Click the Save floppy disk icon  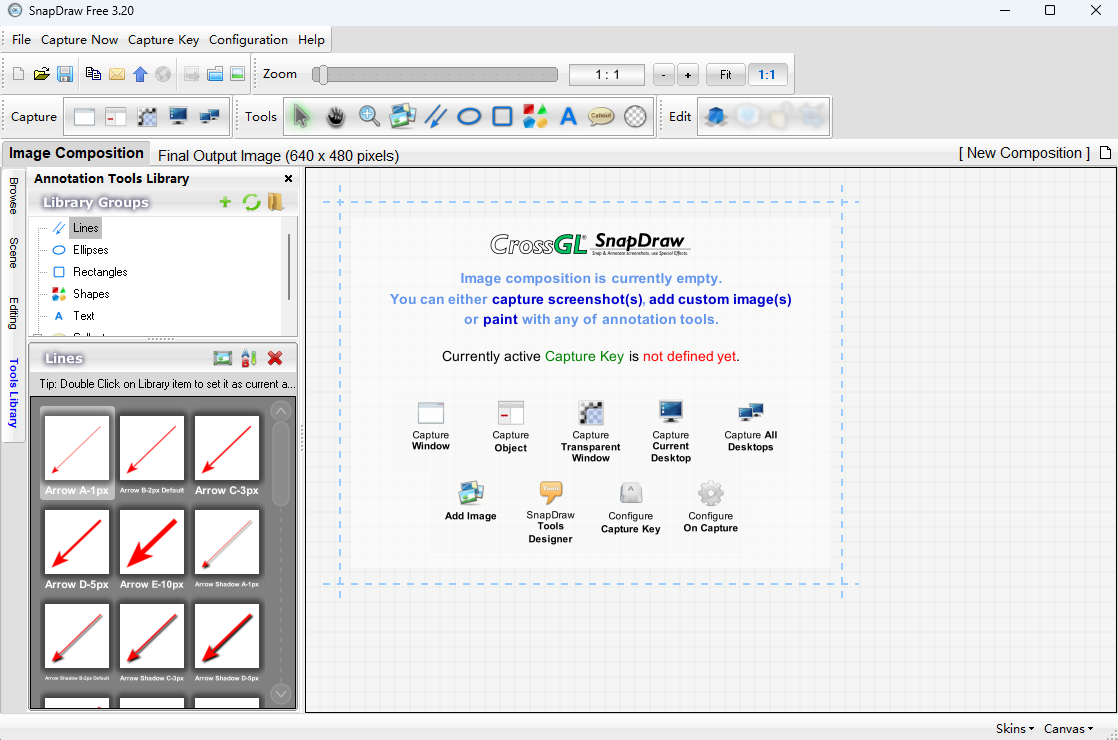pos(65,74)
